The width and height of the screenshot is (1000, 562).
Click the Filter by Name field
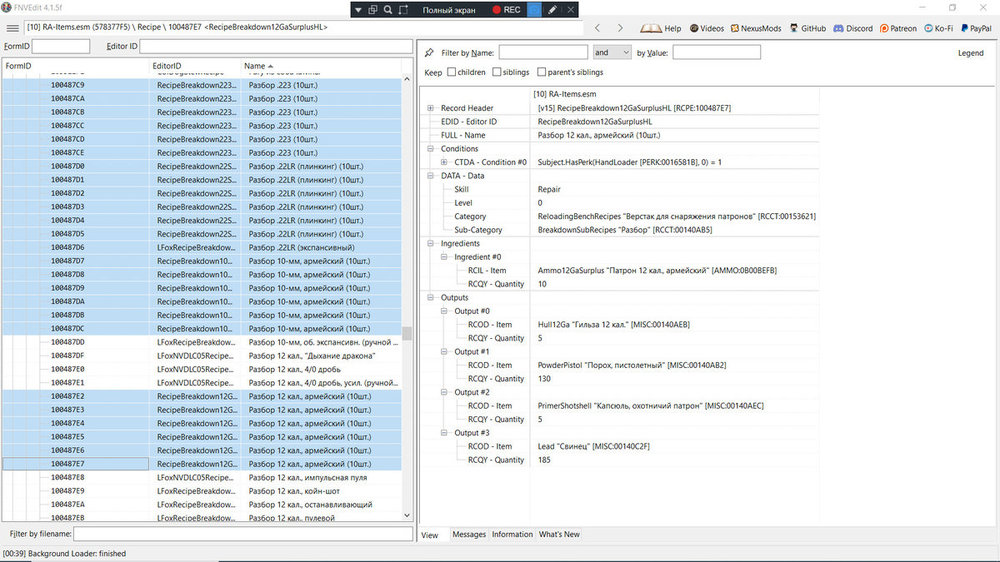click(x=543, y=52)
